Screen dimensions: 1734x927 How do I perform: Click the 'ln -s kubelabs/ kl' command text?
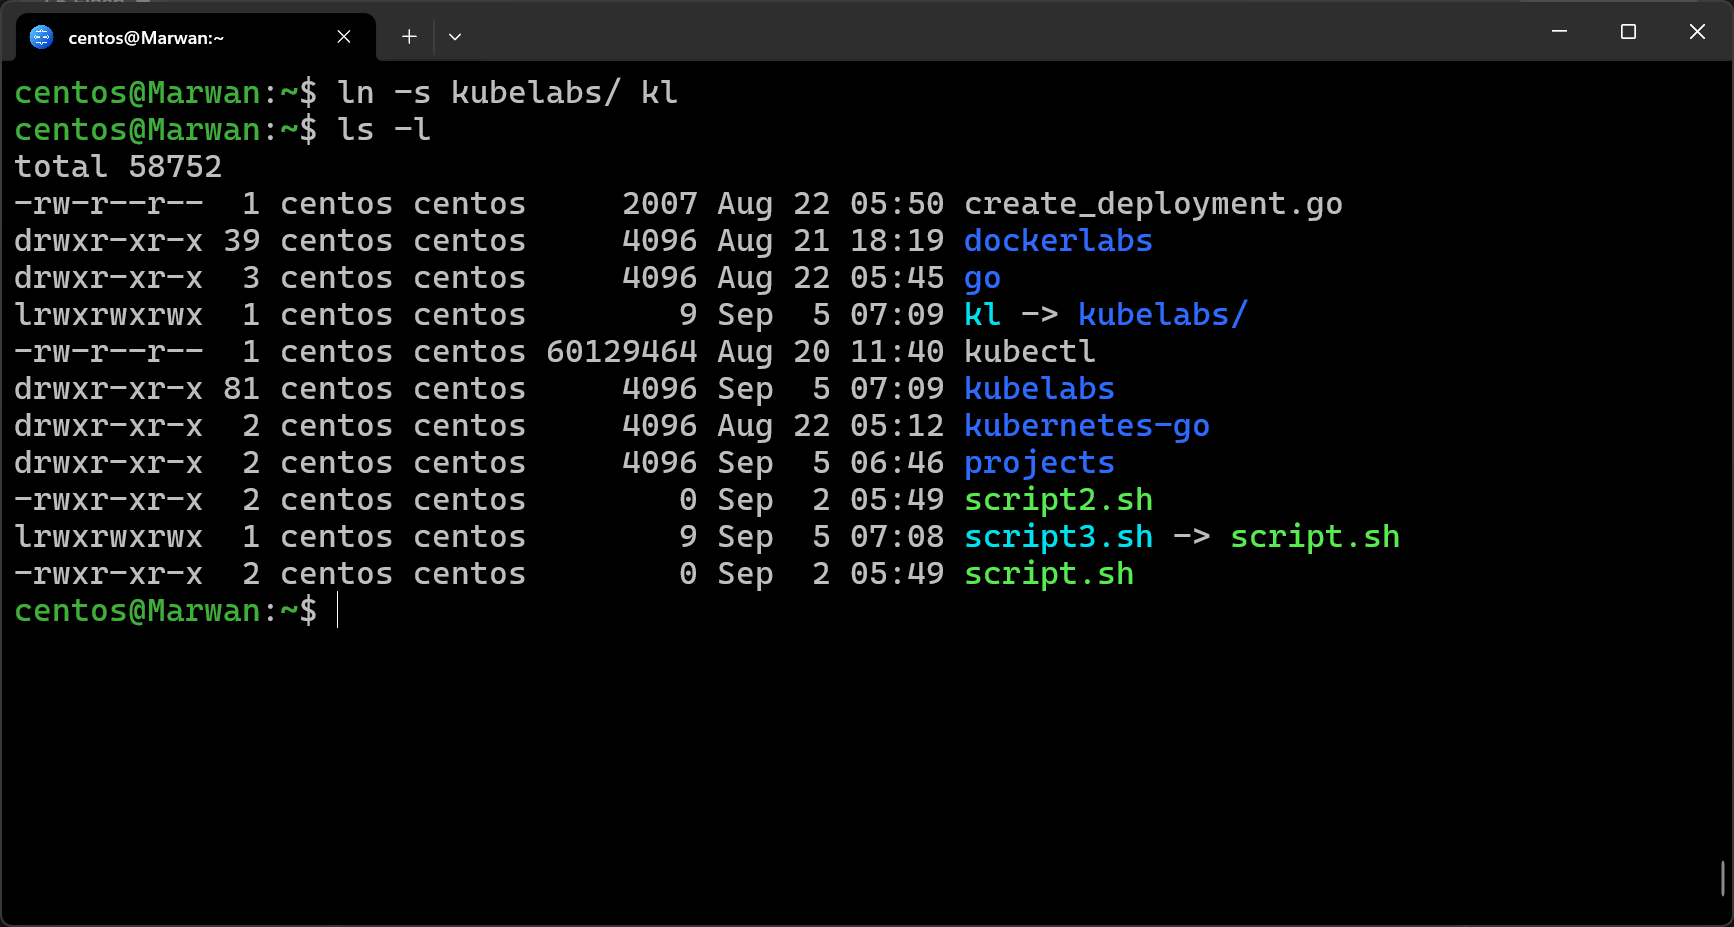point(508,93)
